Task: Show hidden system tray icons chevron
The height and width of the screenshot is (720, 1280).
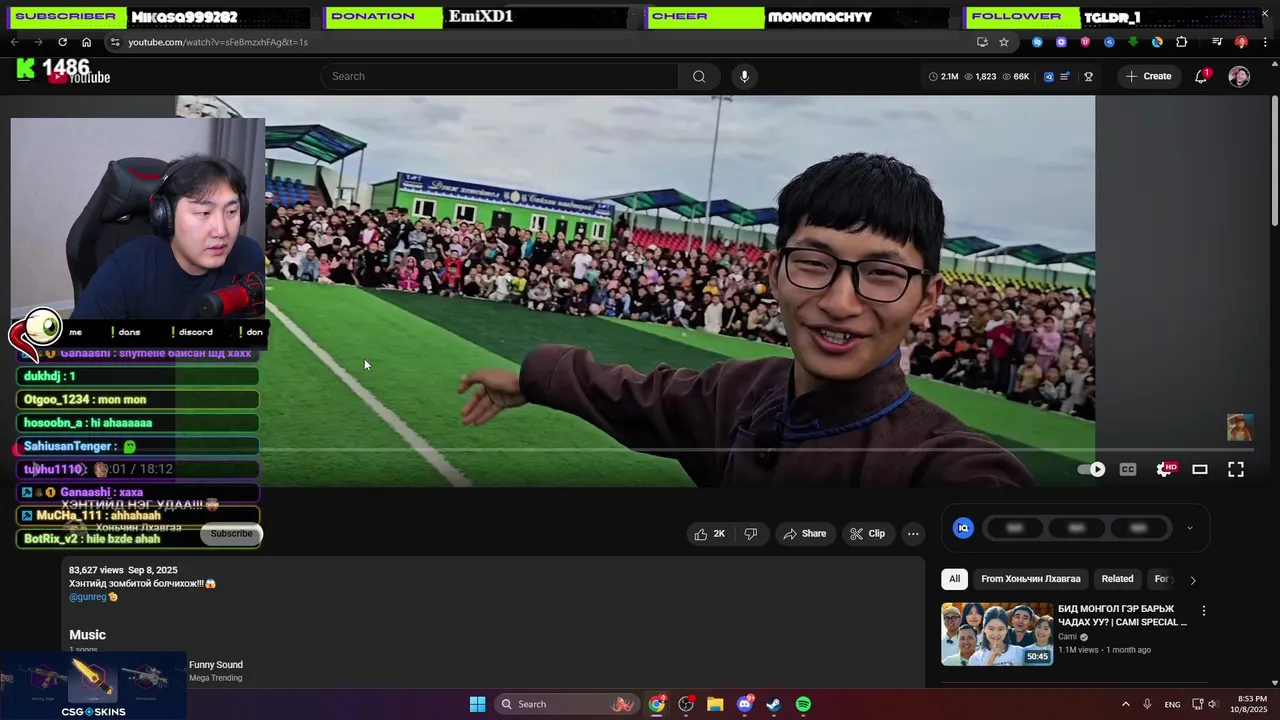Action: (x=1125, y=704)
